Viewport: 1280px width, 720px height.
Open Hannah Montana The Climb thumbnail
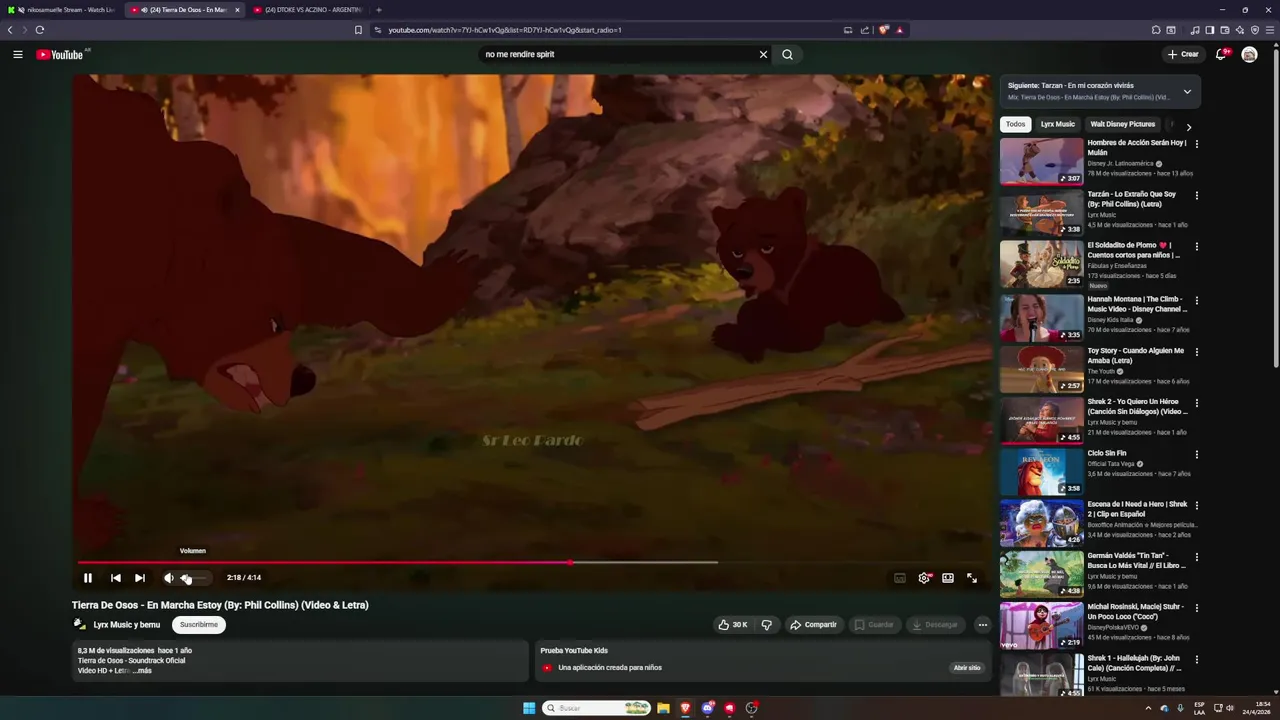(1042, 317)
